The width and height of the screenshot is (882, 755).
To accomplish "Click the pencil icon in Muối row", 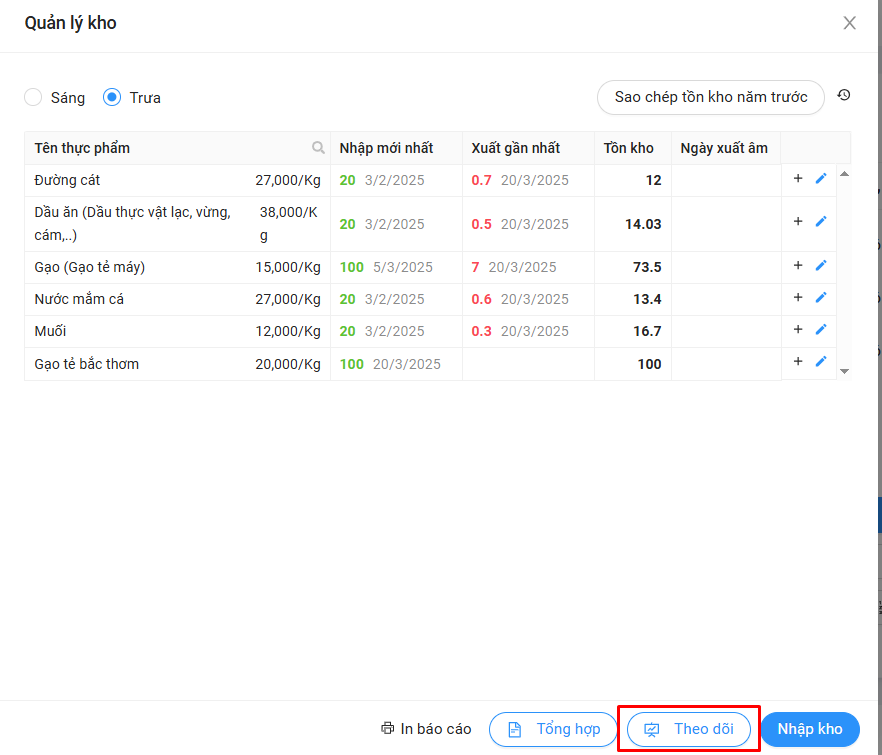I will (821, 330).
